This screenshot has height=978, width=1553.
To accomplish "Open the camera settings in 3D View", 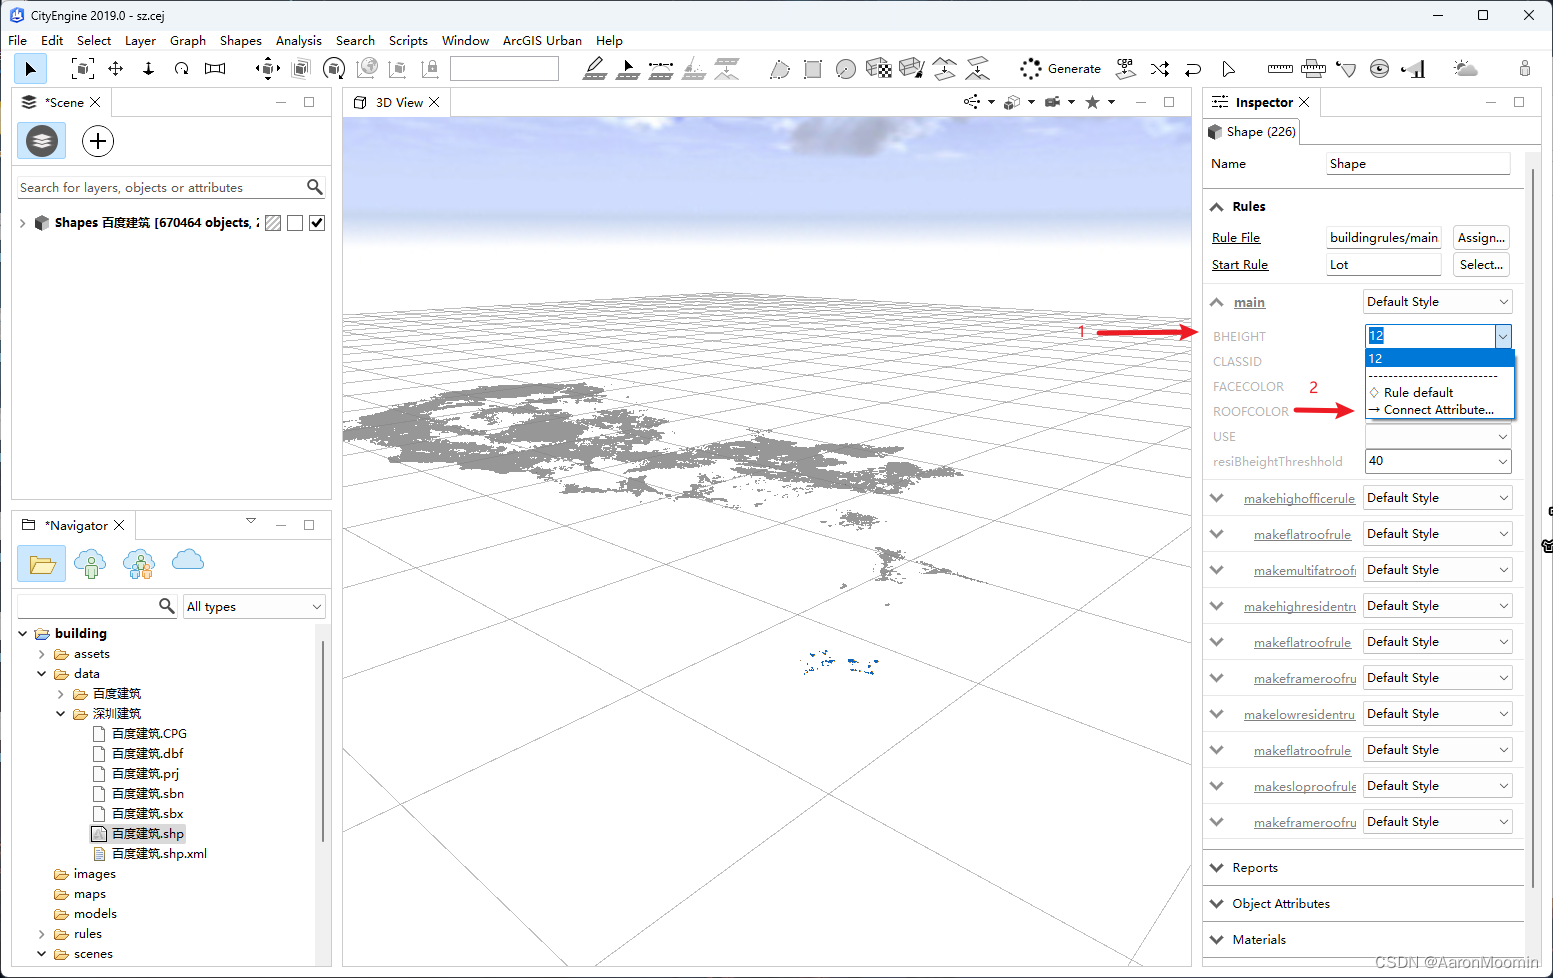I will click(x=1052, y=102).
